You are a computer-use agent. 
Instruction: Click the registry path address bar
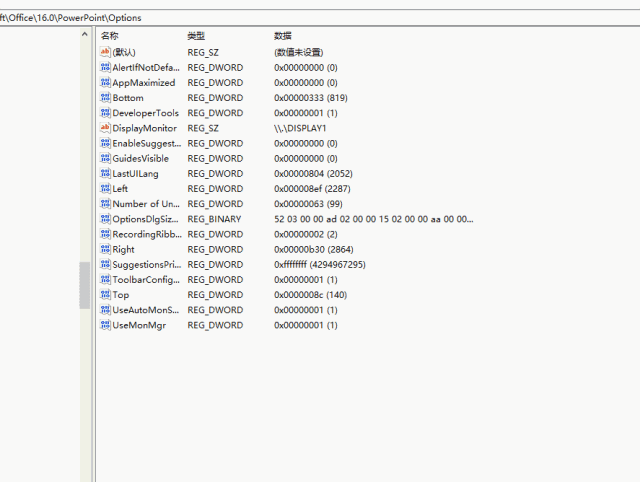[320, 18]
